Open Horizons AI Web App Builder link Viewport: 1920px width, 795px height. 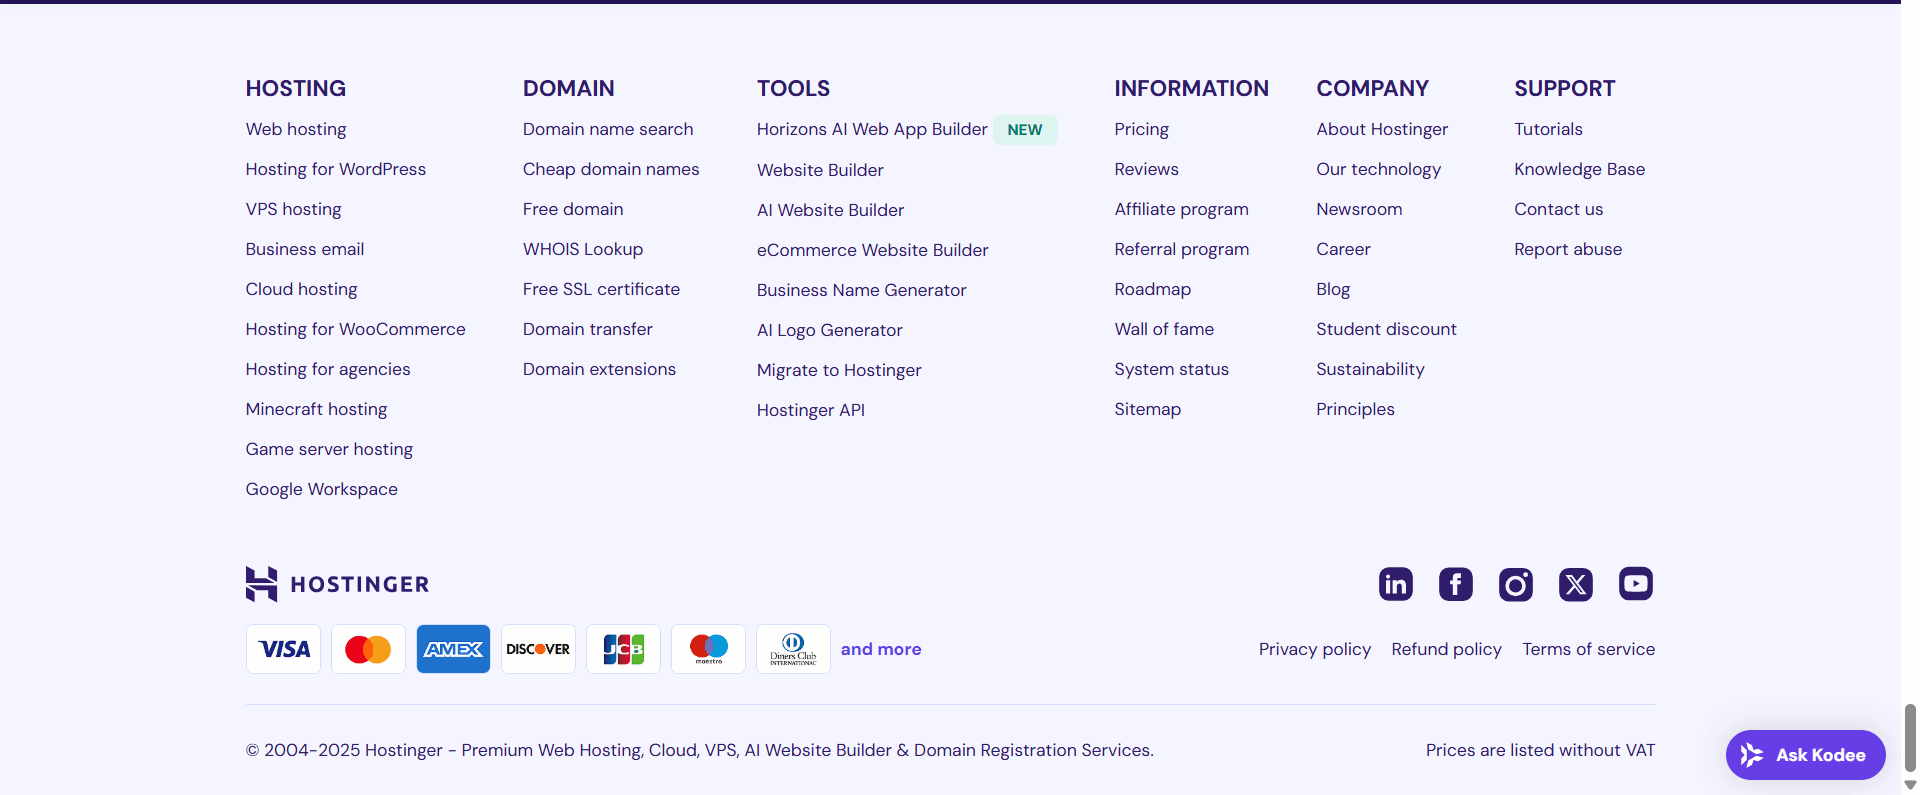point(872,129)
